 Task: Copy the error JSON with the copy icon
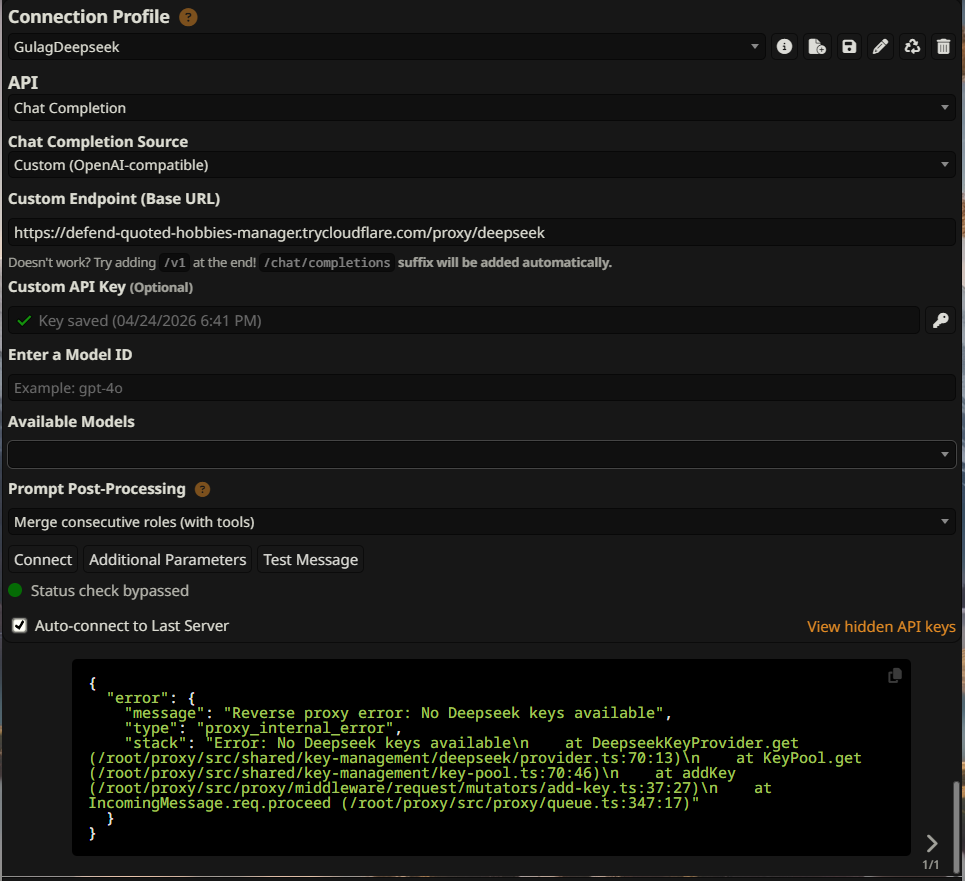(x=895, y=676)
